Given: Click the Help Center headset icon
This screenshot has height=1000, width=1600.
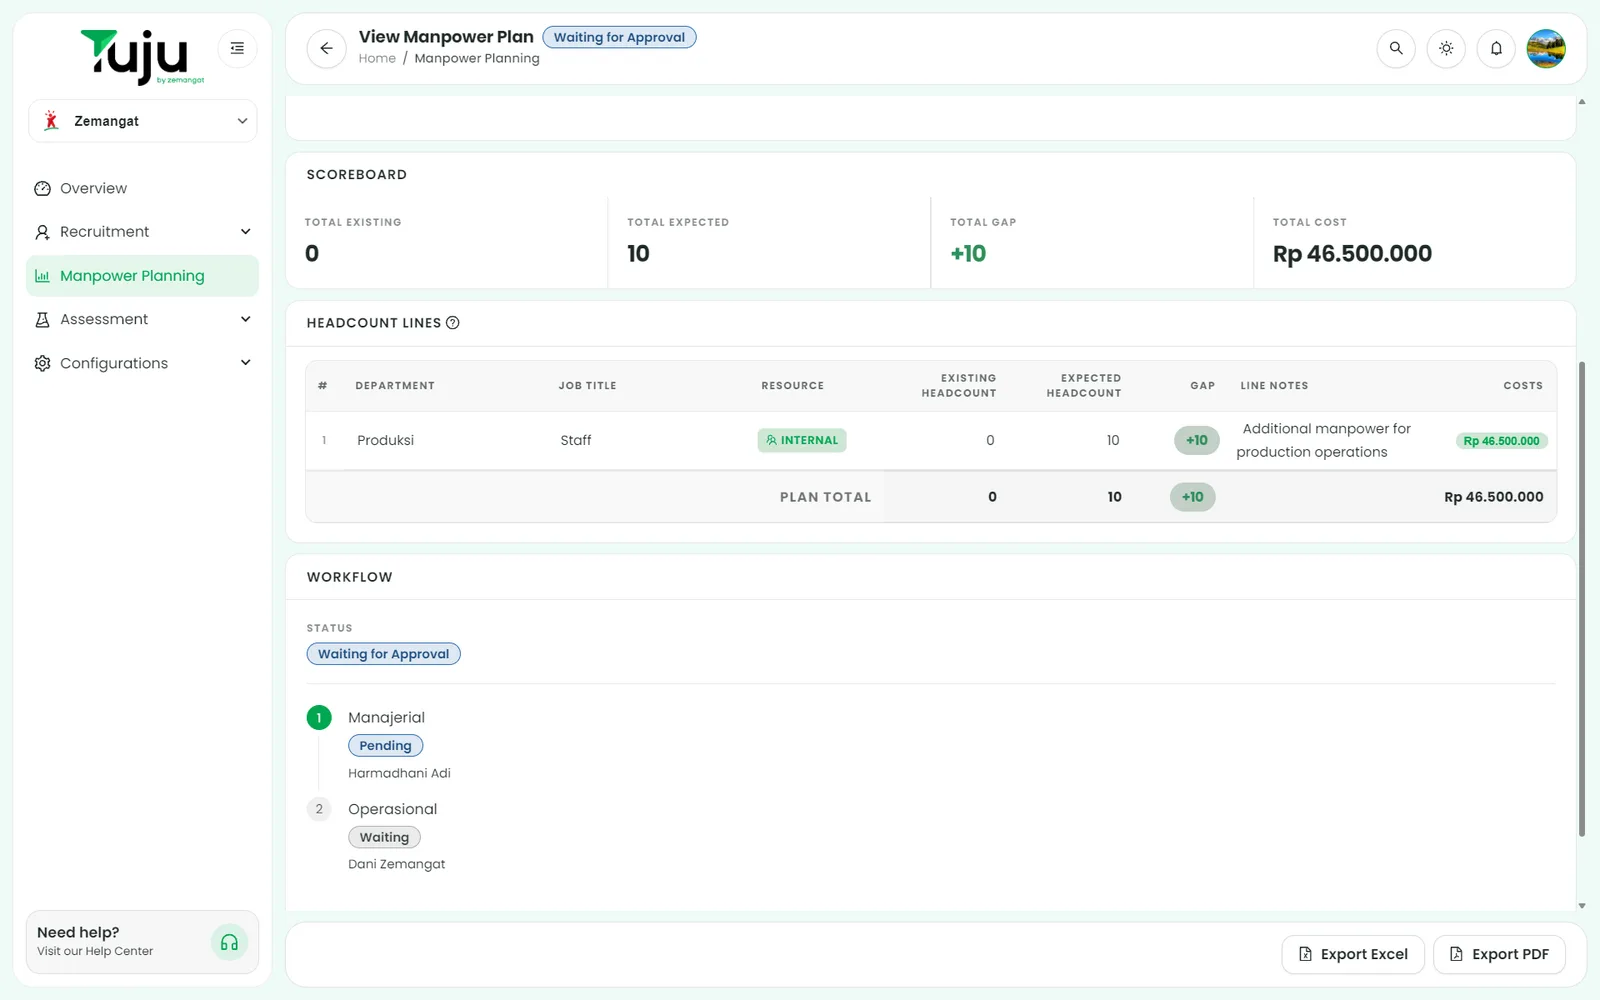Looking at the screenshot, I should [x=229, y=942].
